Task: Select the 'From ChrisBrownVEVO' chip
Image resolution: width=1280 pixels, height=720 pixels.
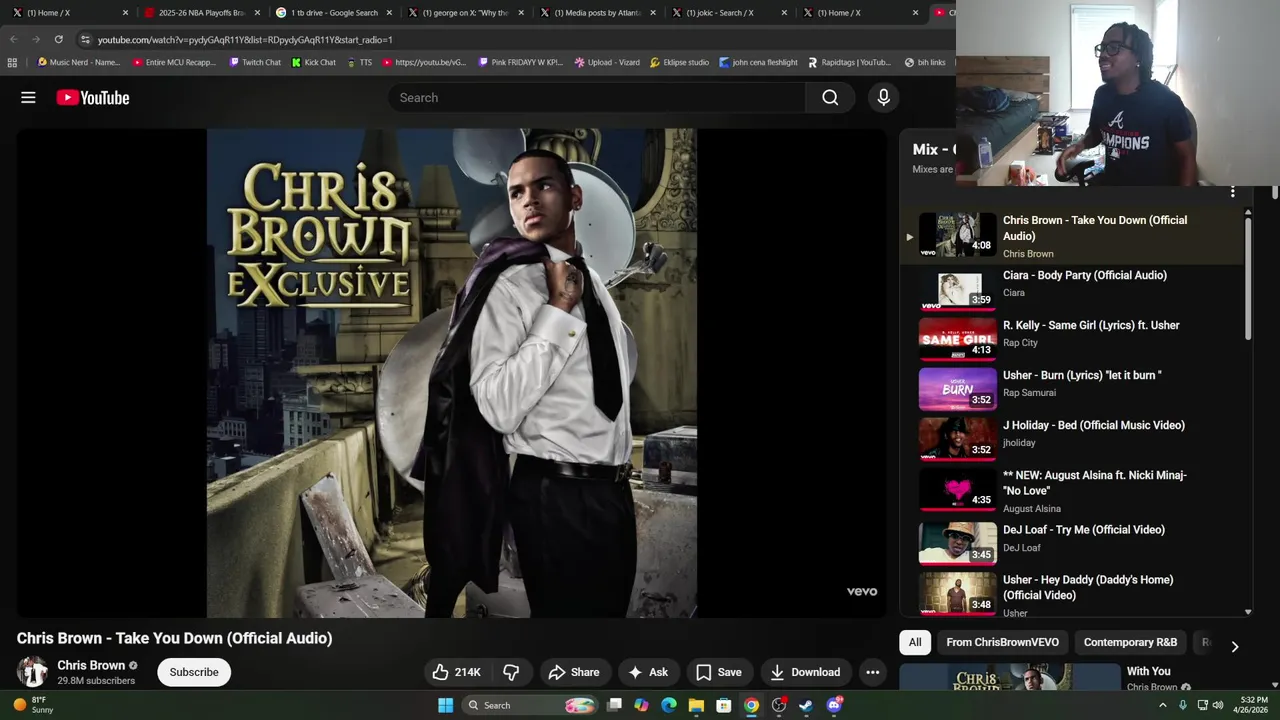Action: (1002, 642)
